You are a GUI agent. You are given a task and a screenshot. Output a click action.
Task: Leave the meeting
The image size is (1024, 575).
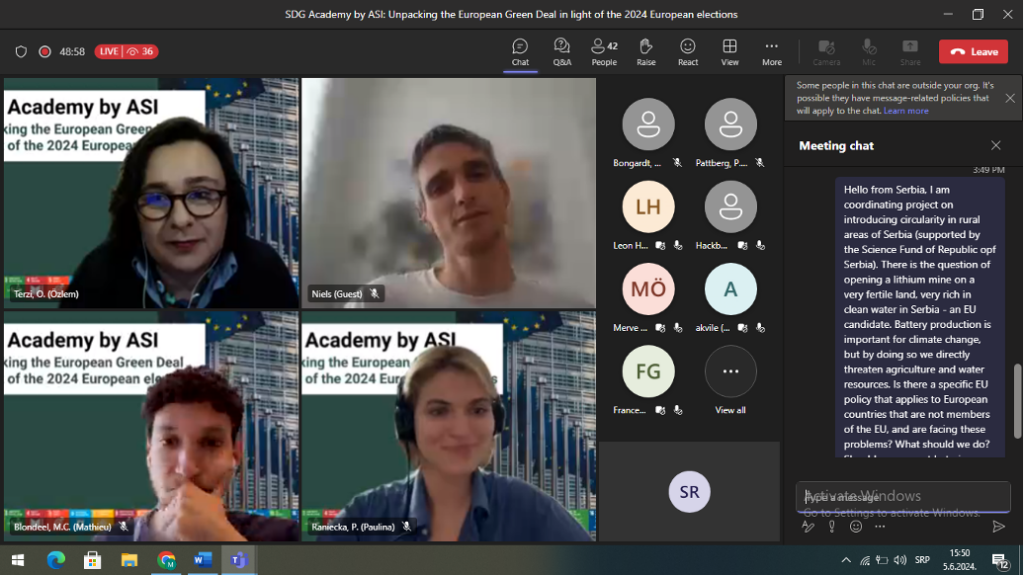point(973,52)
